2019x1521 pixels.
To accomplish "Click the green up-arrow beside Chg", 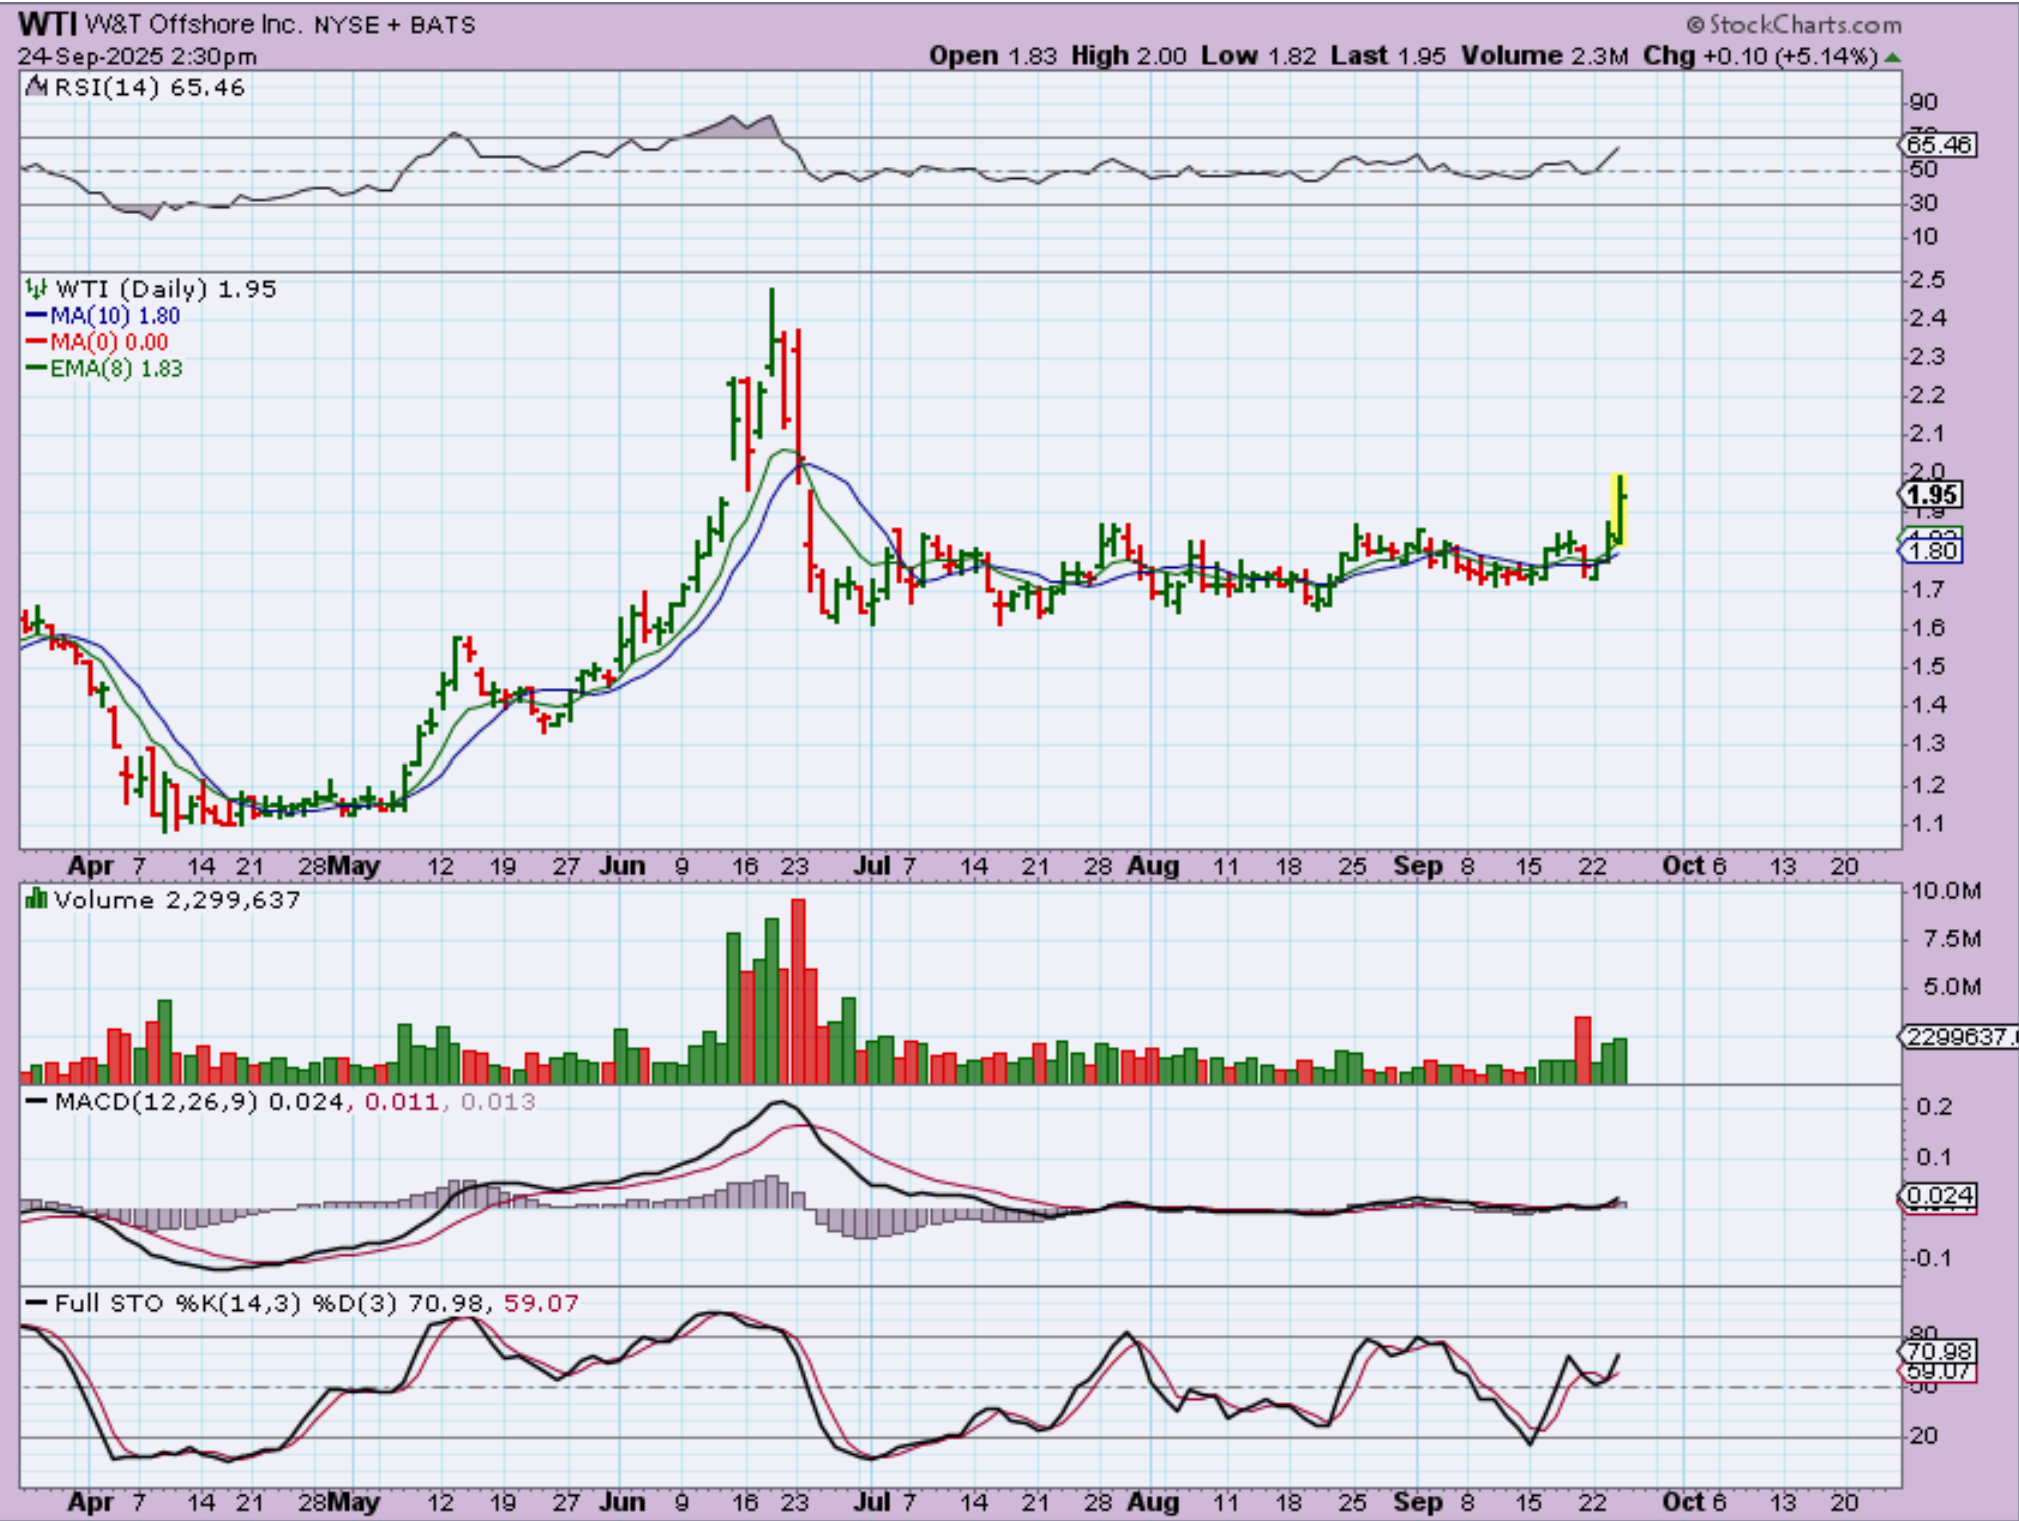I will tap(1892, 57).
